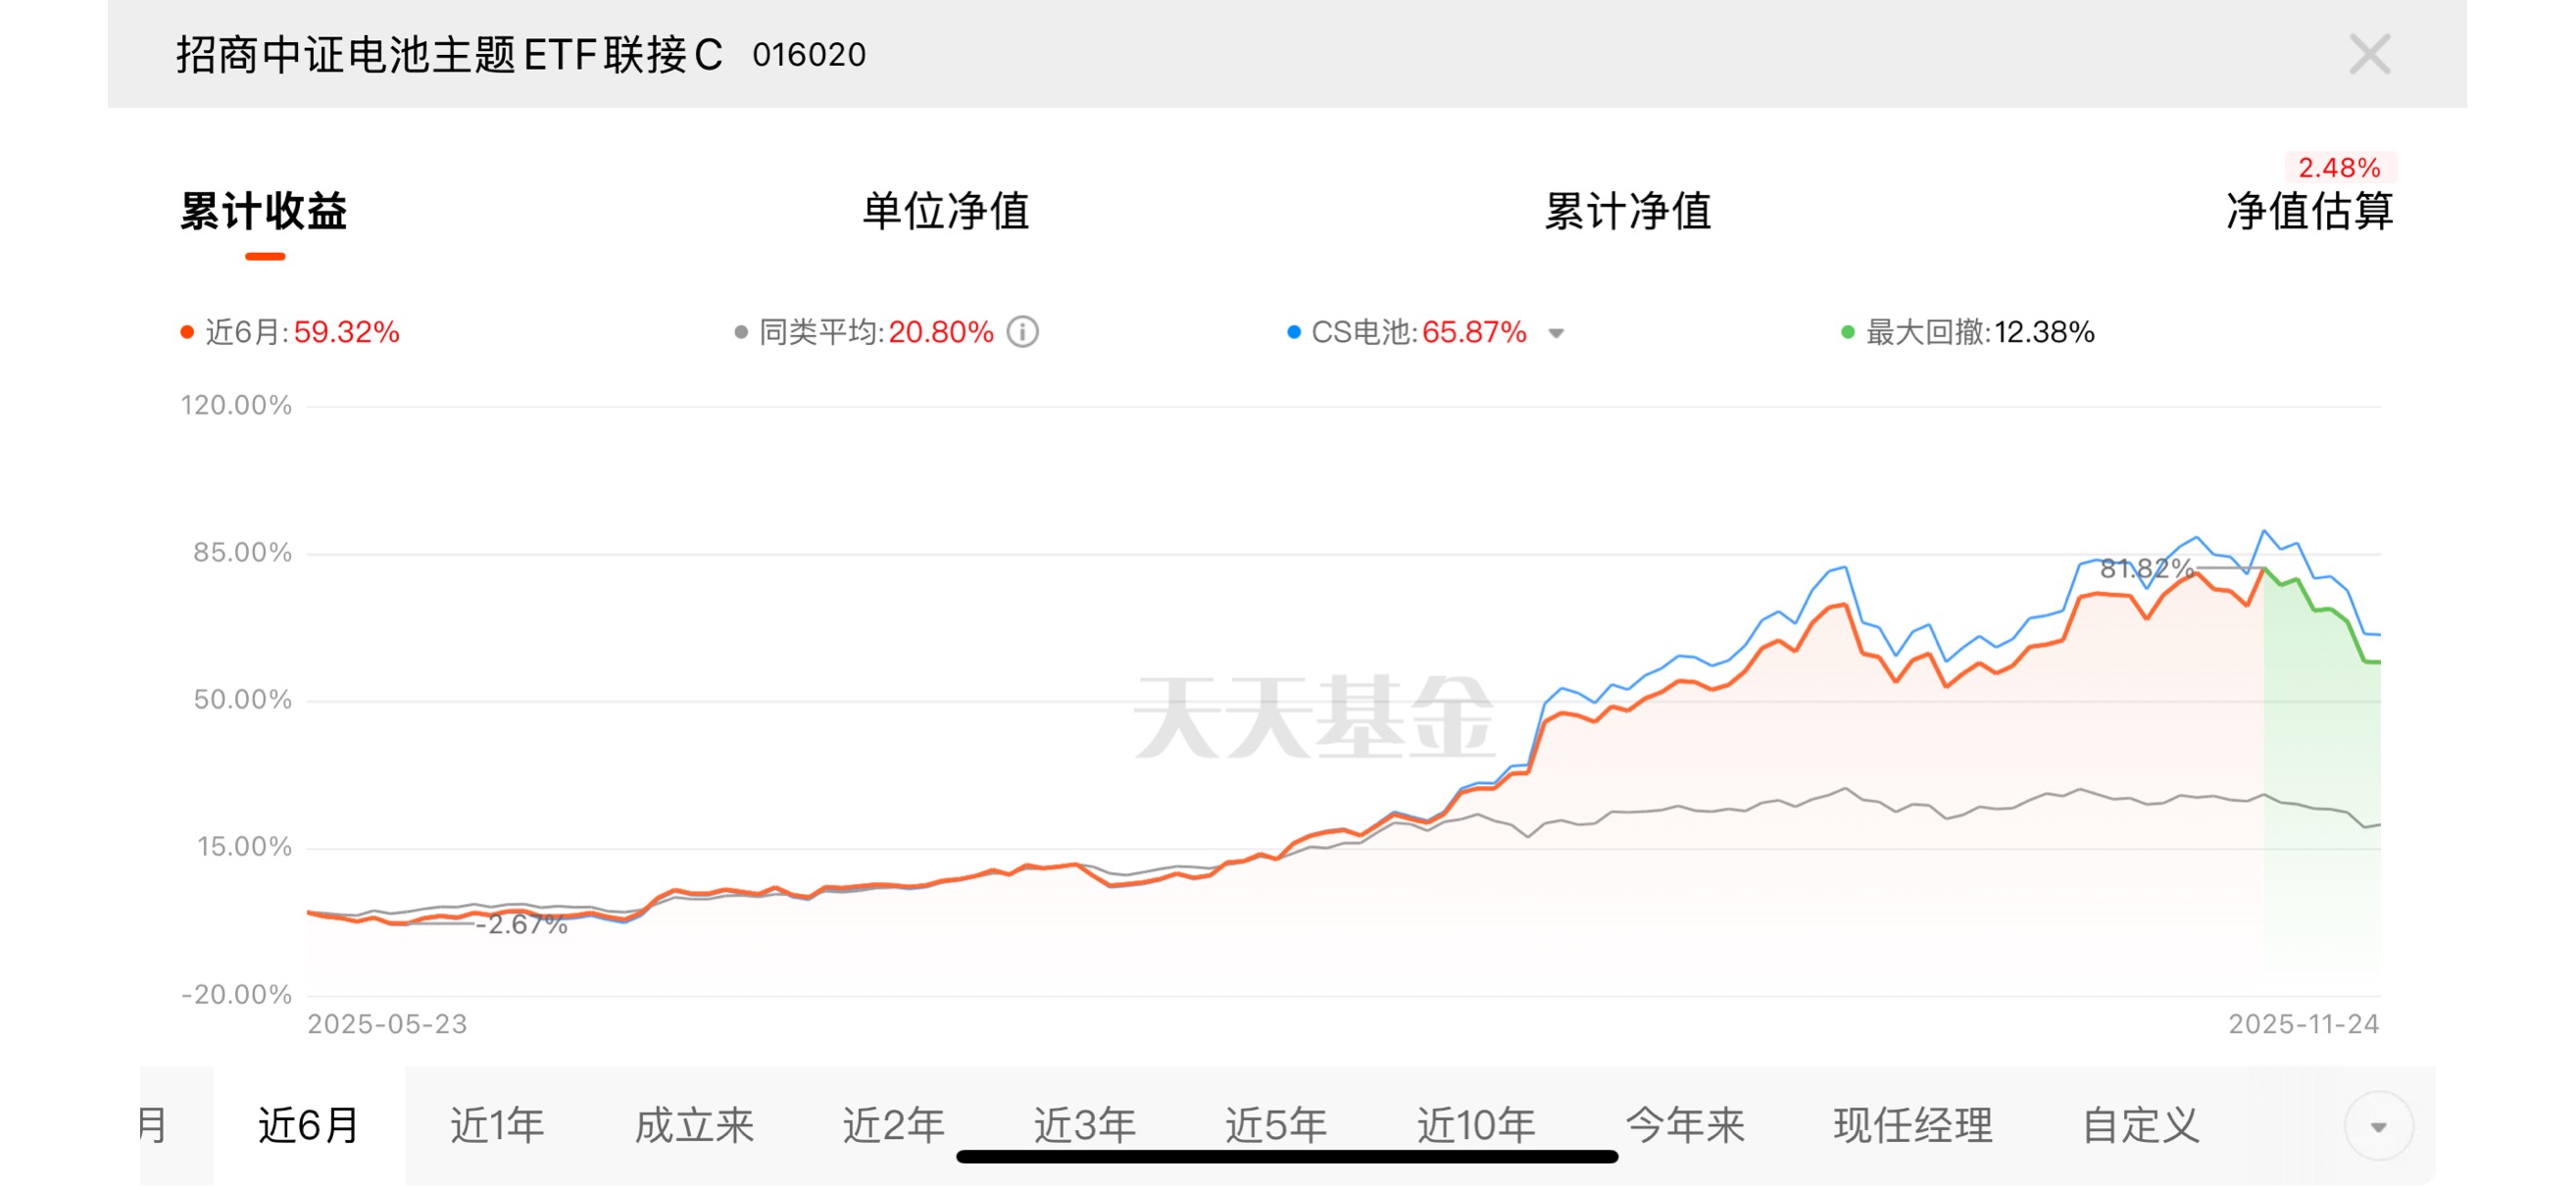Switch to the 累计净值 tab
The height and width of the screenshot is (1186, 2576).
pos(1627,212)
